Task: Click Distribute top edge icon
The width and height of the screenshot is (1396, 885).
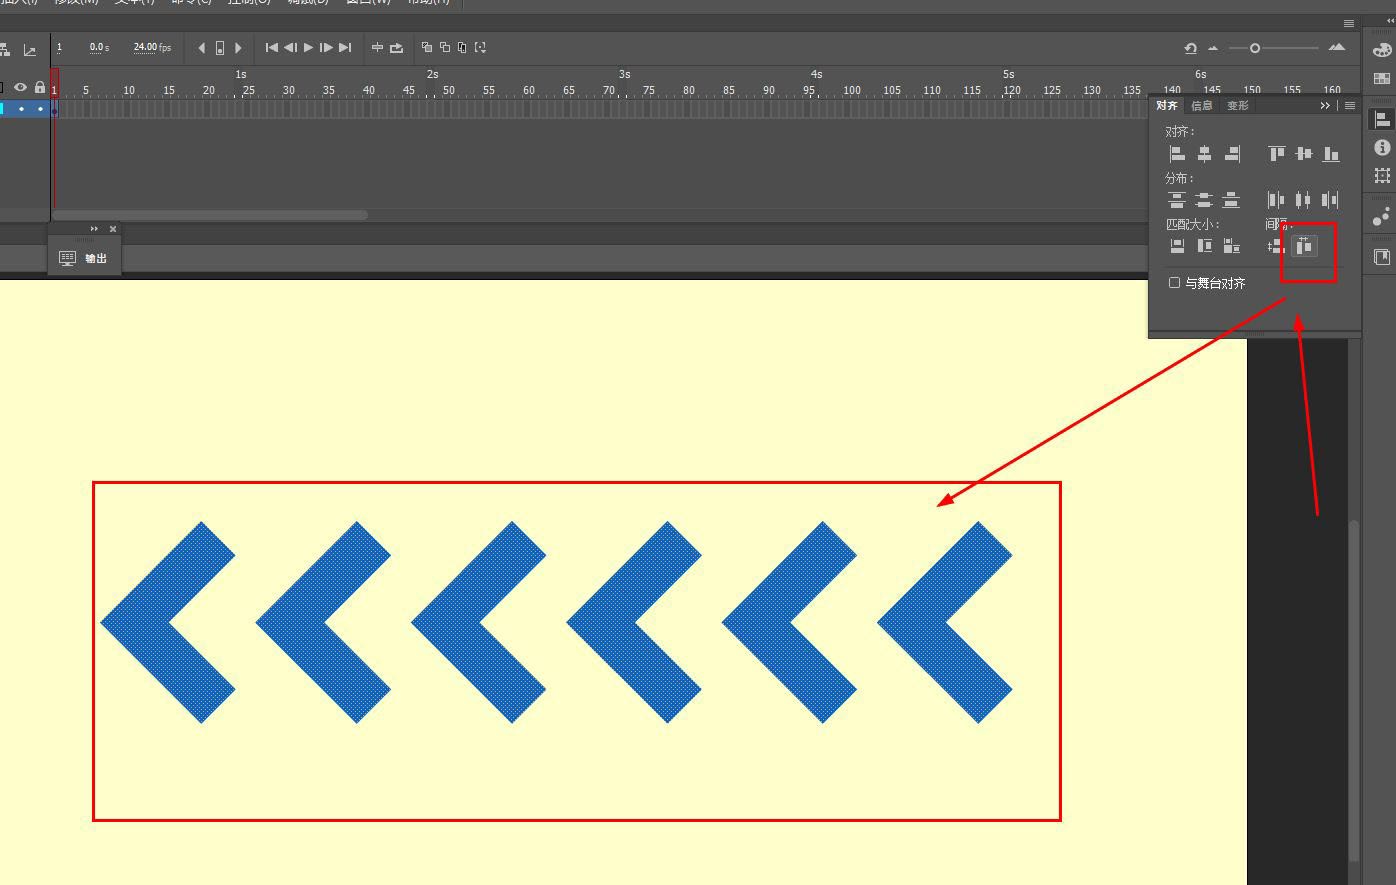Action: 1177,200
